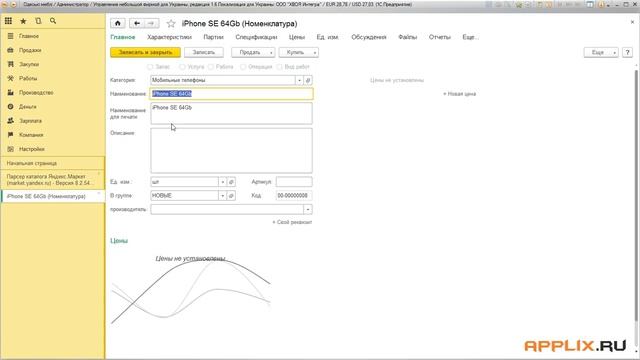Viewport: 640px width, 360px height.
Task: Click the Цены section heading link
Action: coord(119,241)
